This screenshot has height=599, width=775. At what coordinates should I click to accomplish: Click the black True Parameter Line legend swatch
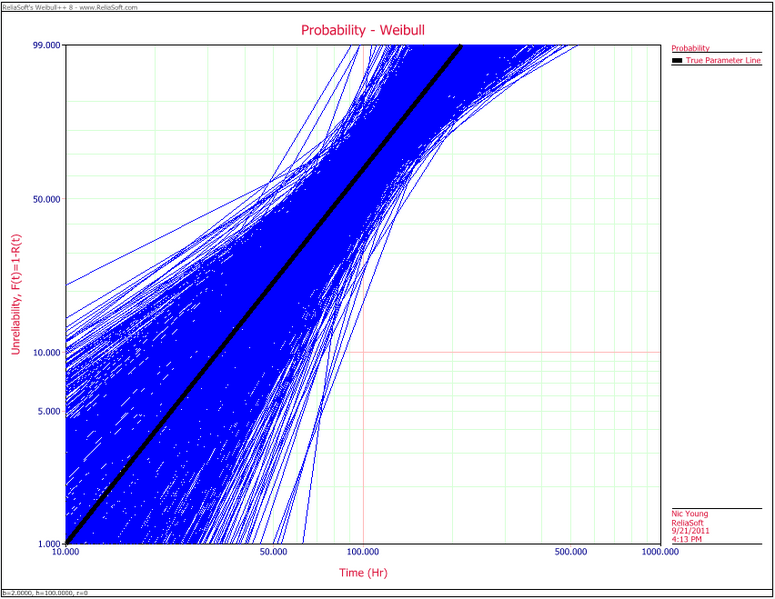677,62
